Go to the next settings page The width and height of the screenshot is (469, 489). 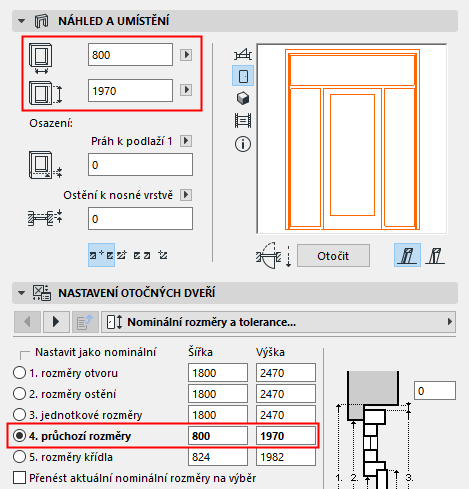(56, 322)
